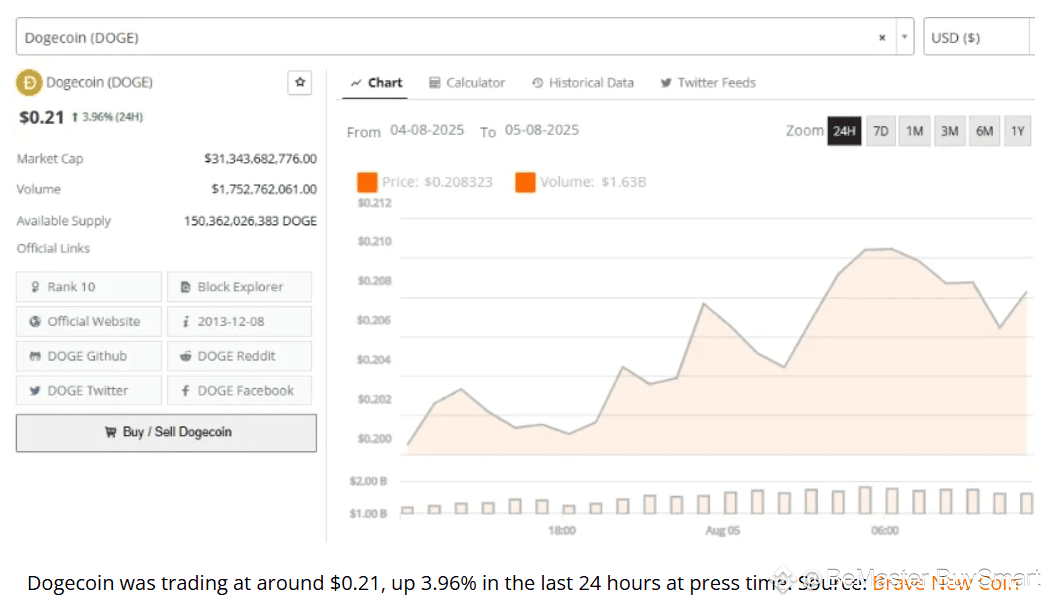Open the DOGE Reddit link
This screenshot has height=605, width=1048.
tap(239, 356)
